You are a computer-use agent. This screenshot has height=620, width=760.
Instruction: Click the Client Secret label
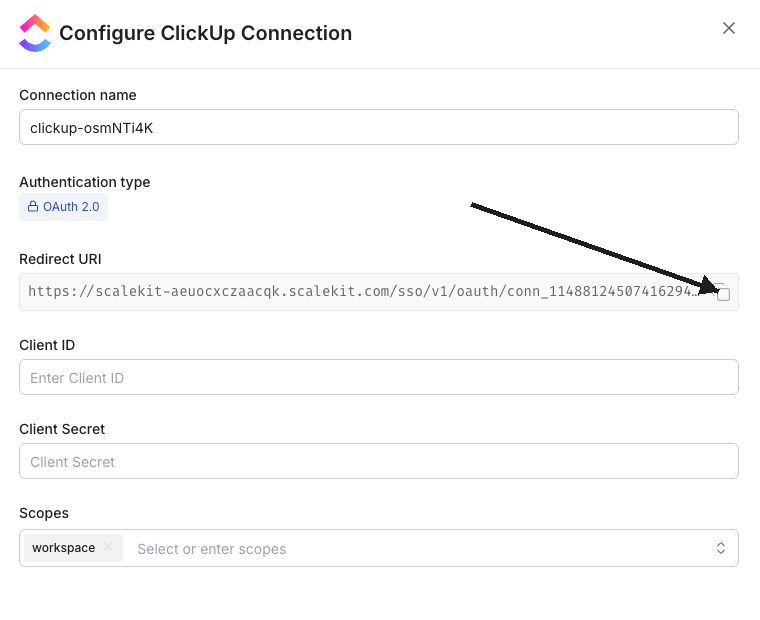(x=62, y=429)
